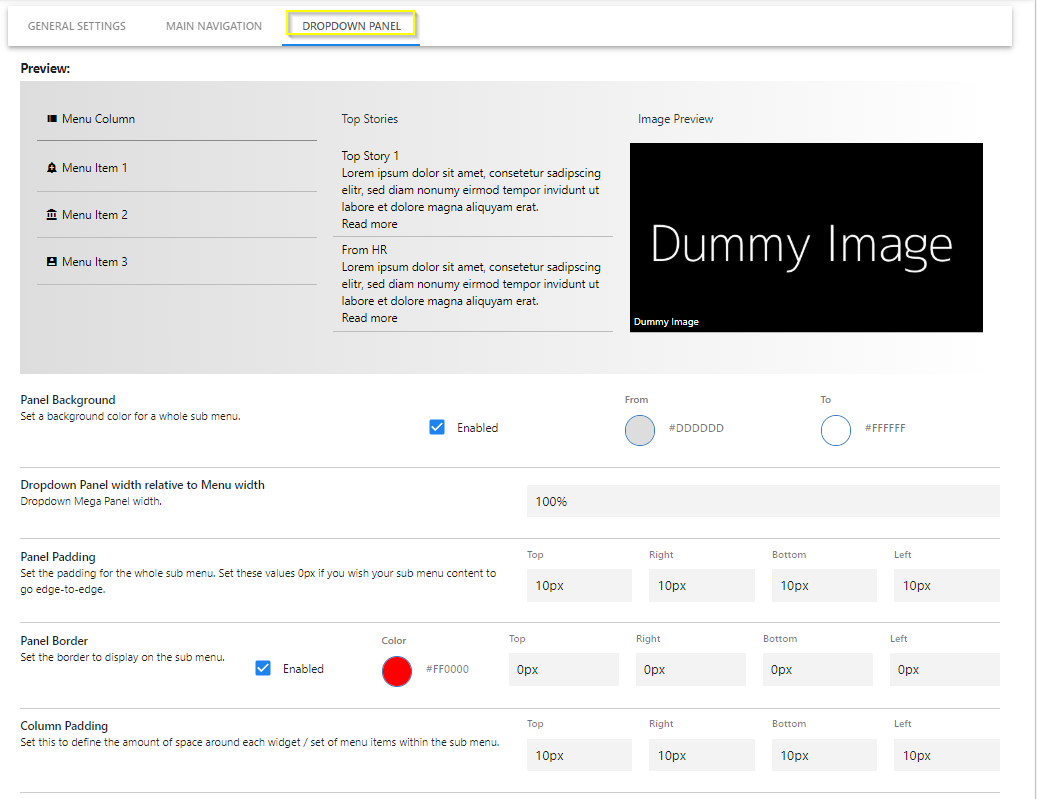The height and width of the screenshot is (799, 1037).
Task: Click the Dropdown Panel width 100% field
Action: point(763,501)
